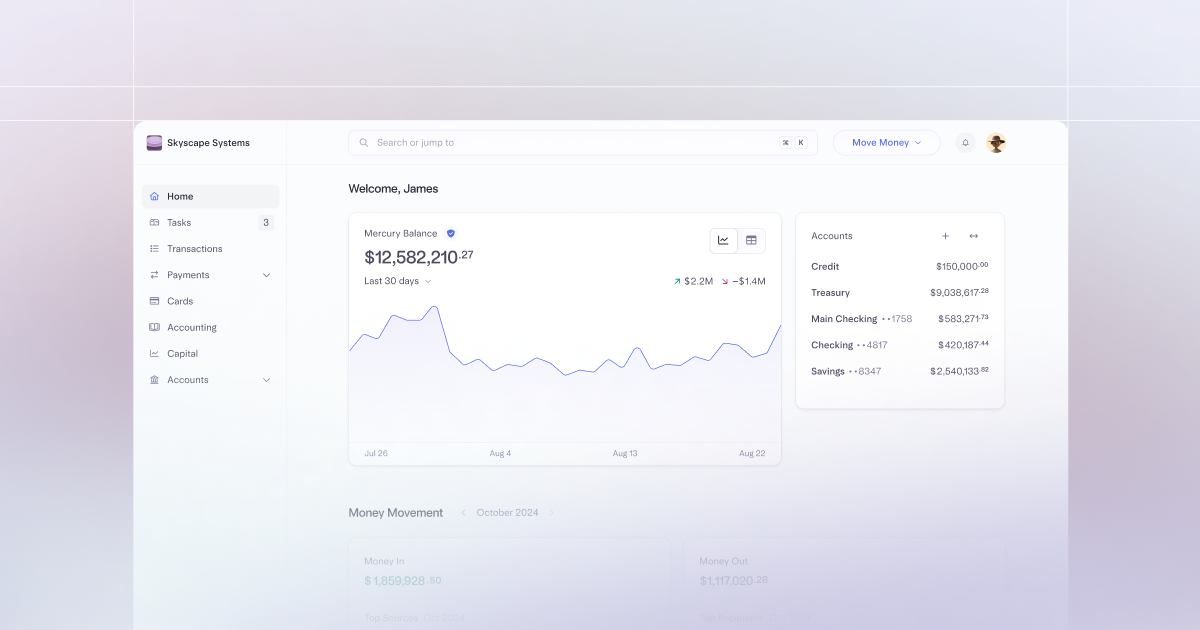Open Savings ••8347 account
Image resolution: width=1200 pixels, height=630 pixels.
900,371
